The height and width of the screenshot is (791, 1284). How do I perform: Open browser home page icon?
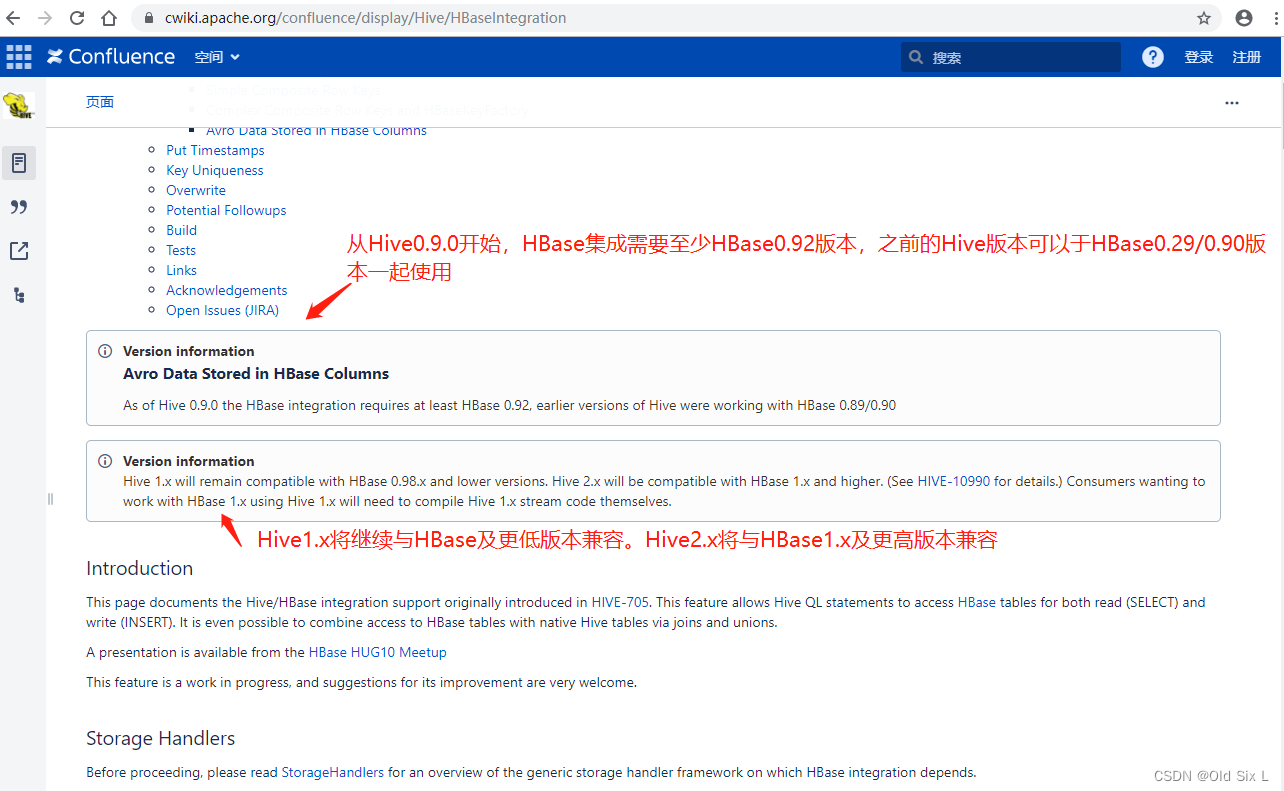[x=109, y=18]
